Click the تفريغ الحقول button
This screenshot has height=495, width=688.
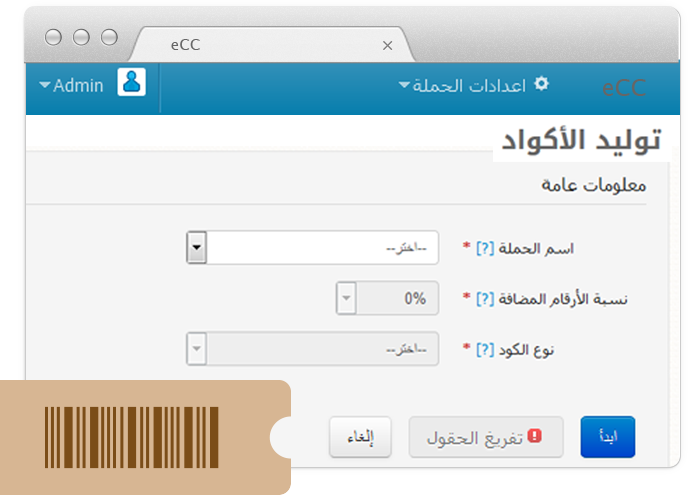pyautogui.click(x=485, y=438)
